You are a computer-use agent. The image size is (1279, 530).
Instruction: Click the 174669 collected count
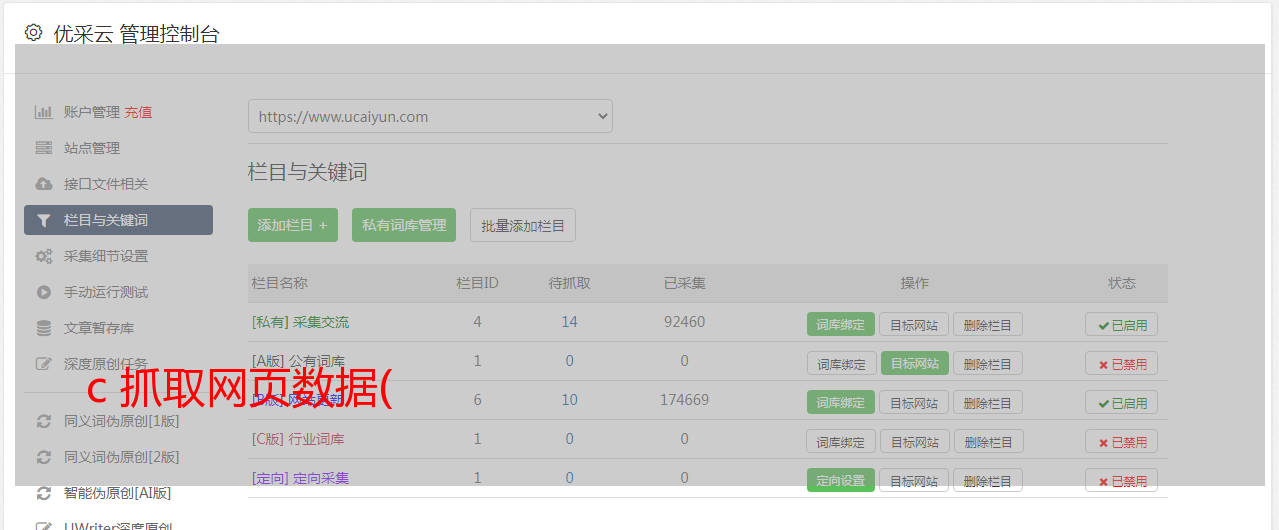684,400
